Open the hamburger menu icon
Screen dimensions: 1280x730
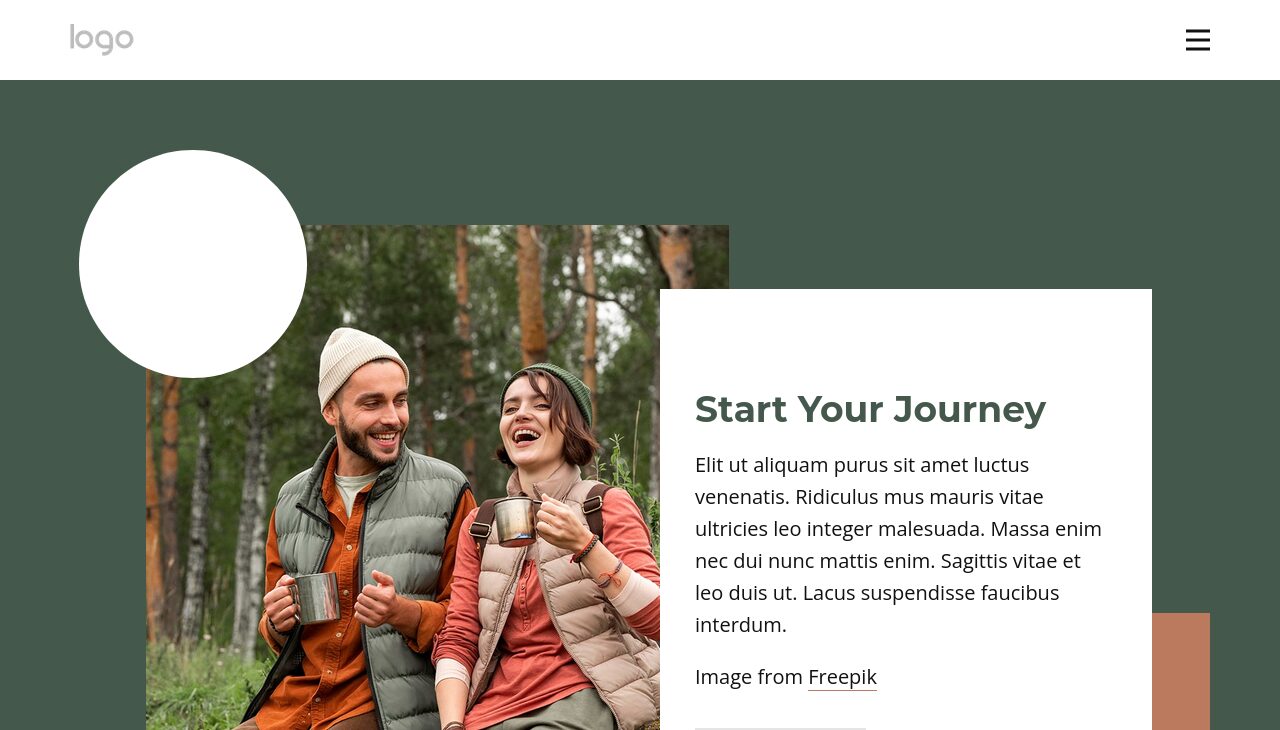click(1197, 40)
